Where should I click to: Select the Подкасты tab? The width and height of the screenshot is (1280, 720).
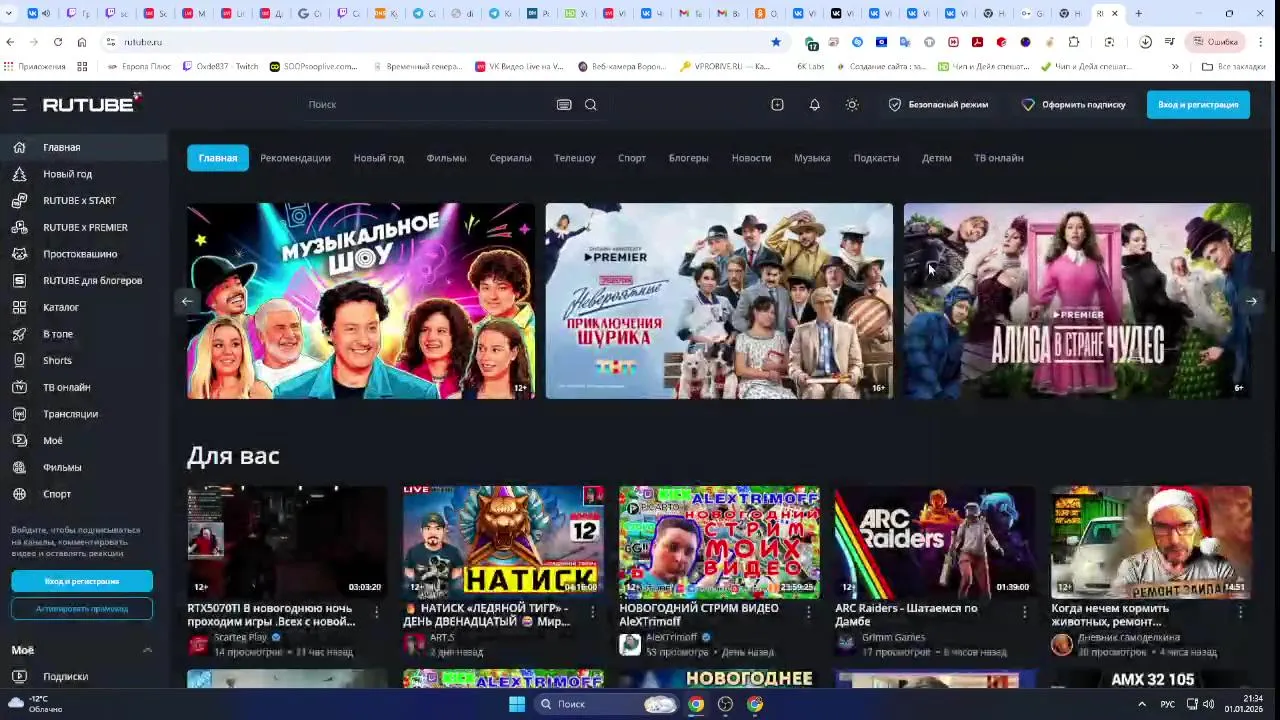[x=876, y=158]
